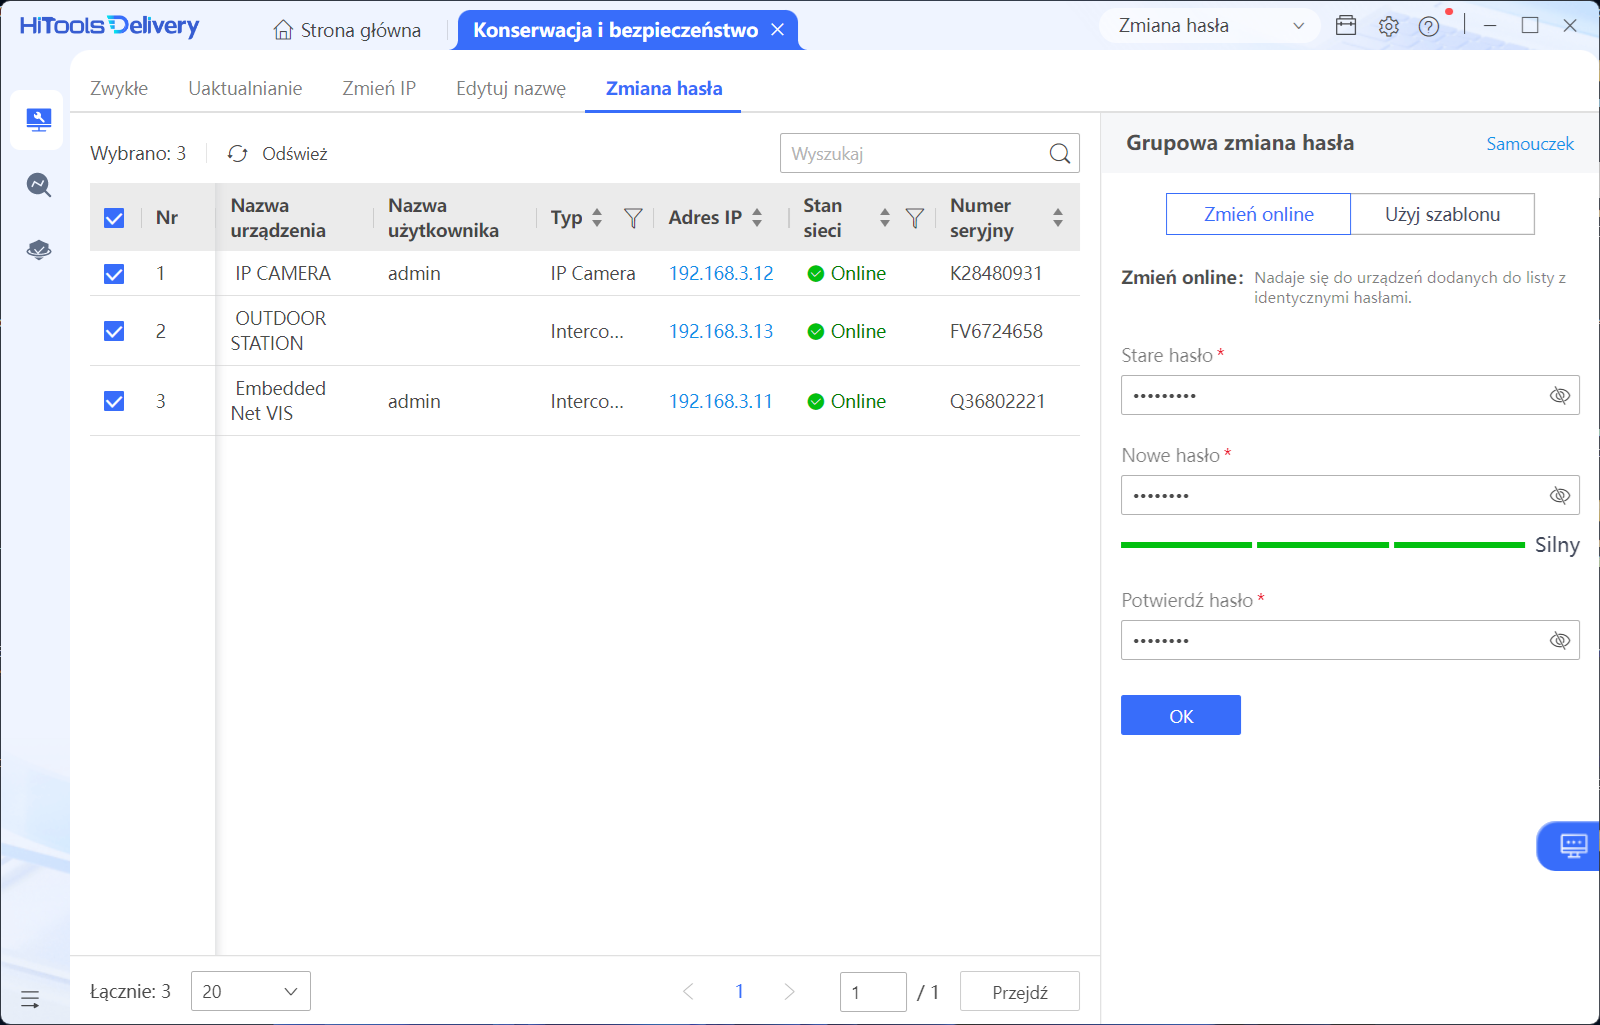Viewport: 1600px width, 1025px height.
Task: Click in the Wyszukaj search field
Action: click(x=912, y=154)
